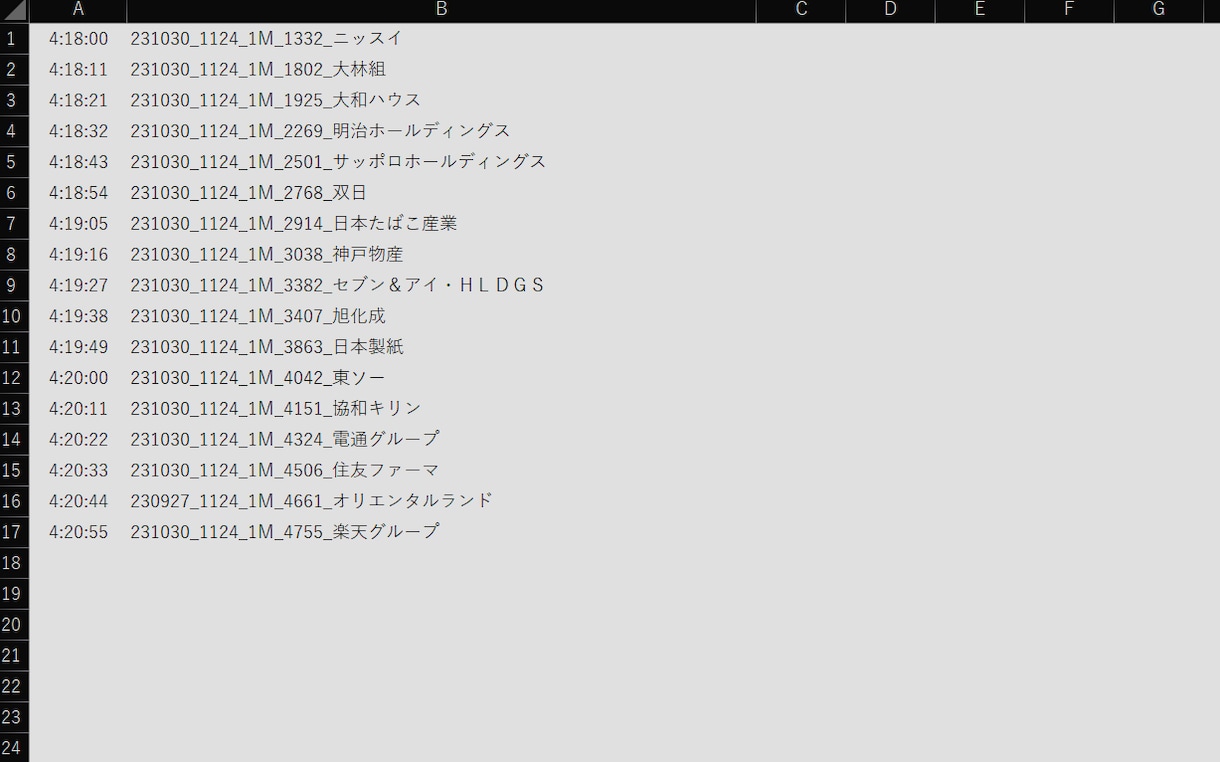
Task: Click cell with time 4:20:55
Action: 78,532
